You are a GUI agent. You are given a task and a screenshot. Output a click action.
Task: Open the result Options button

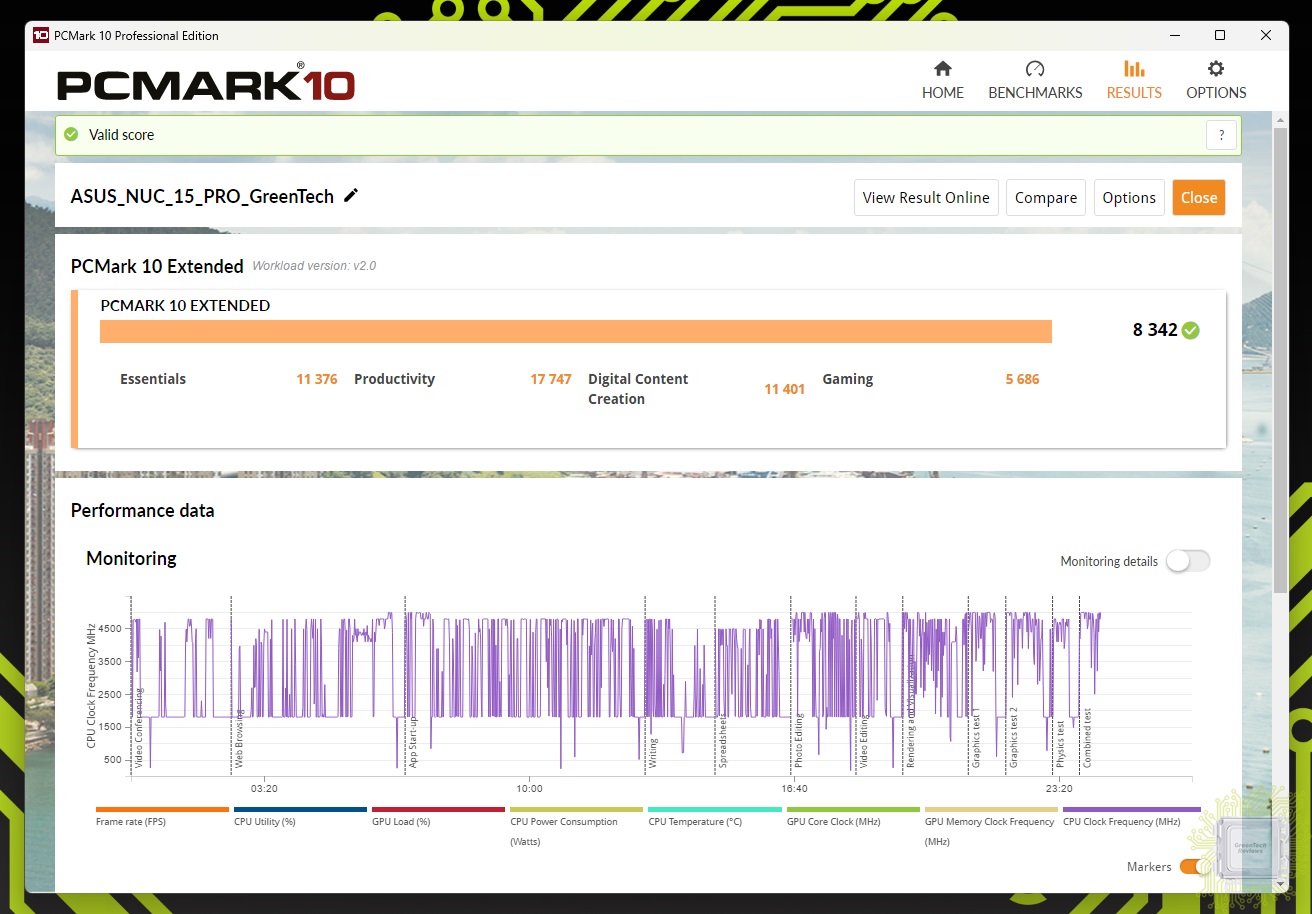[1129, 197]
